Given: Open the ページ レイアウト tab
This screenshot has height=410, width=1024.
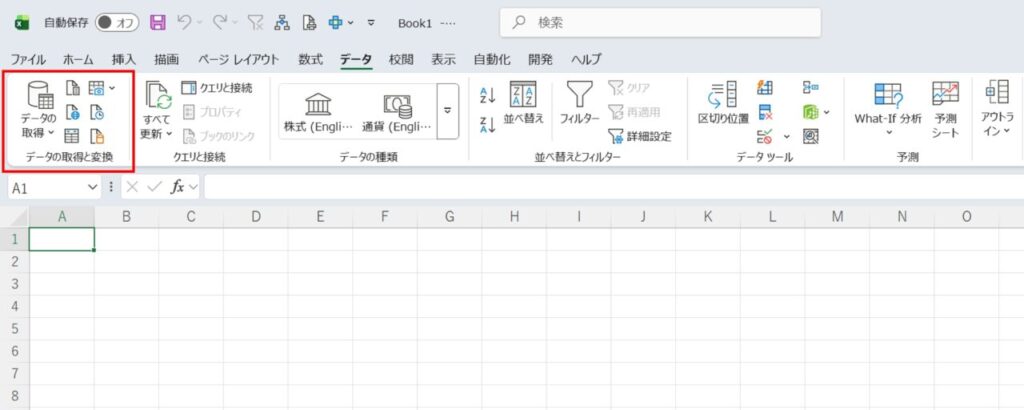Looking at the screenshot, I should click(238, 59).
